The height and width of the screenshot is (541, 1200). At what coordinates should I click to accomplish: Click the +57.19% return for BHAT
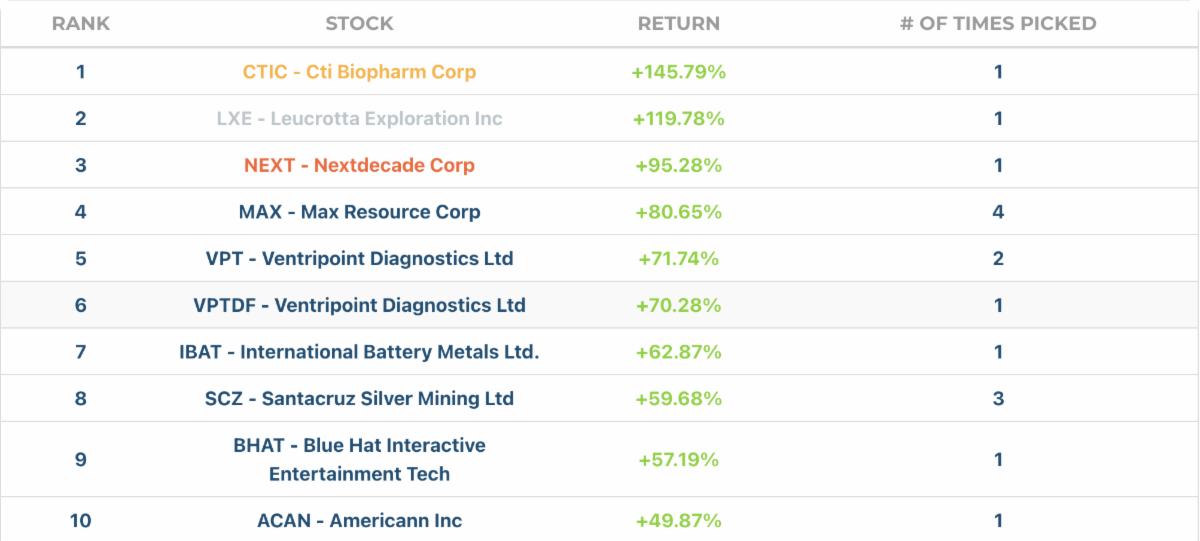pyautogui.click(x=679, y=460)
